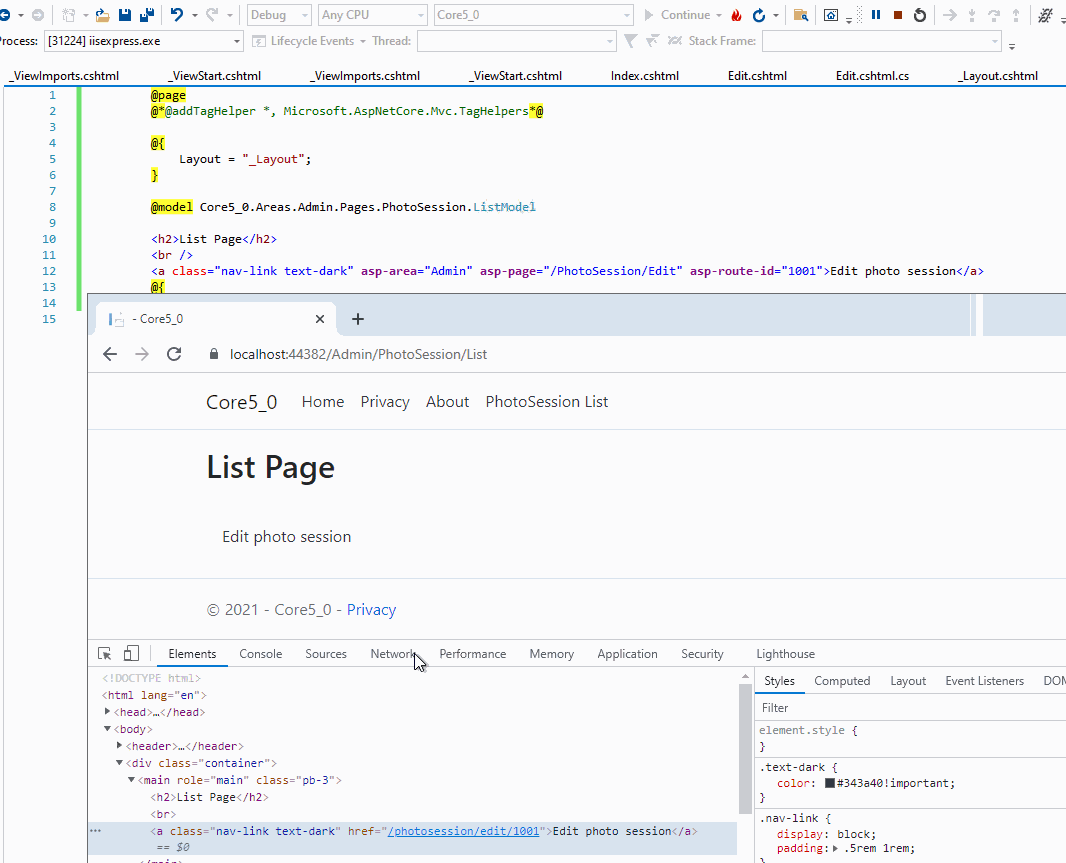Click the thread filter funnel icon
The image size is (1066, 863).
[630, 41]
